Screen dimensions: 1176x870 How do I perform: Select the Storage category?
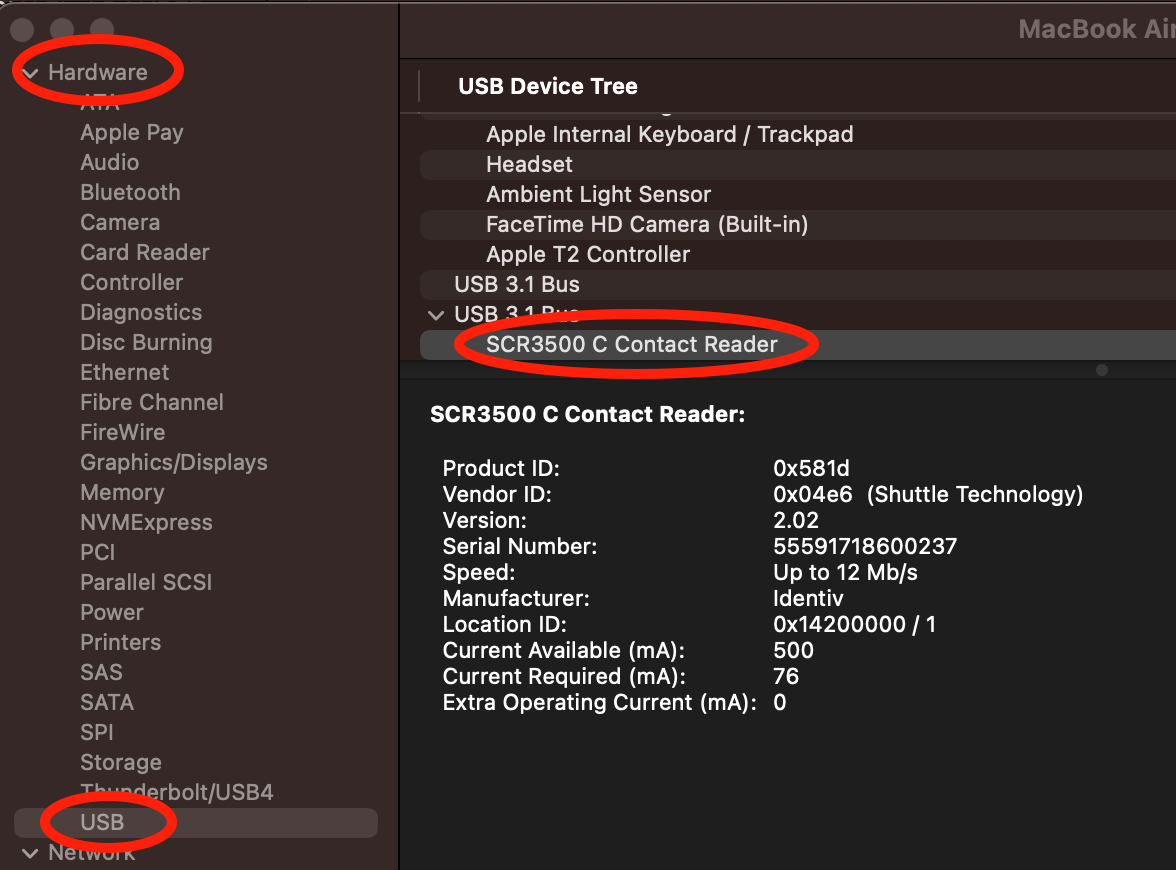121,762
